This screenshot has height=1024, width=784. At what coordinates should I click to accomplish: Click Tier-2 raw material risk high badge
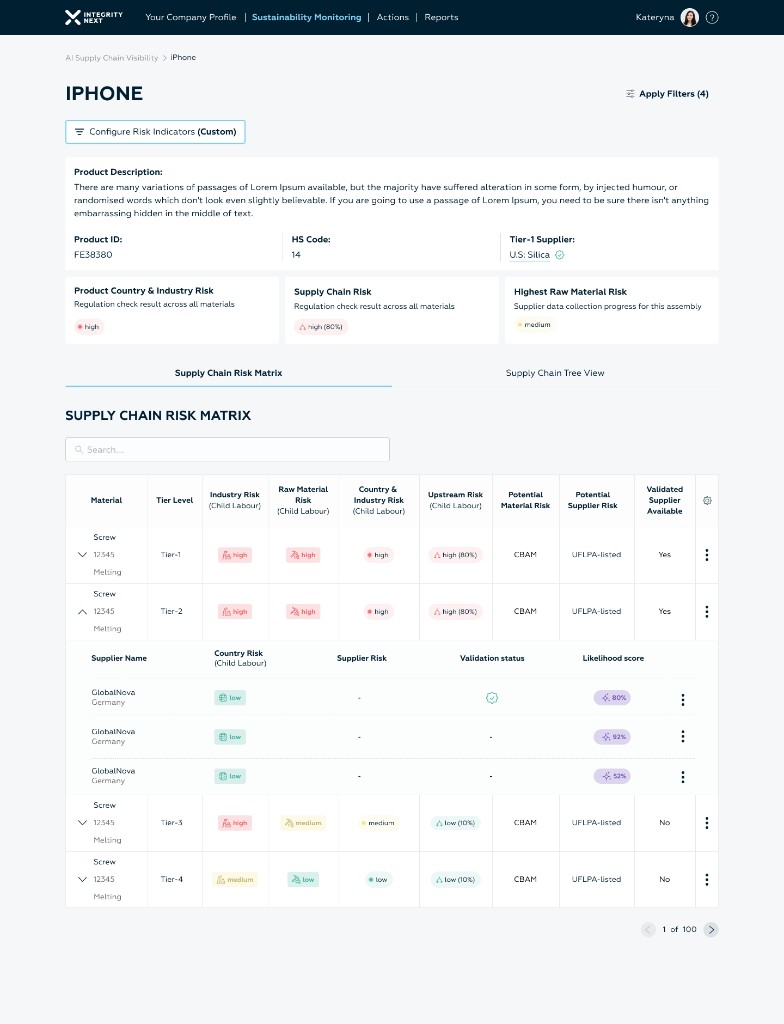pos(303,612)
